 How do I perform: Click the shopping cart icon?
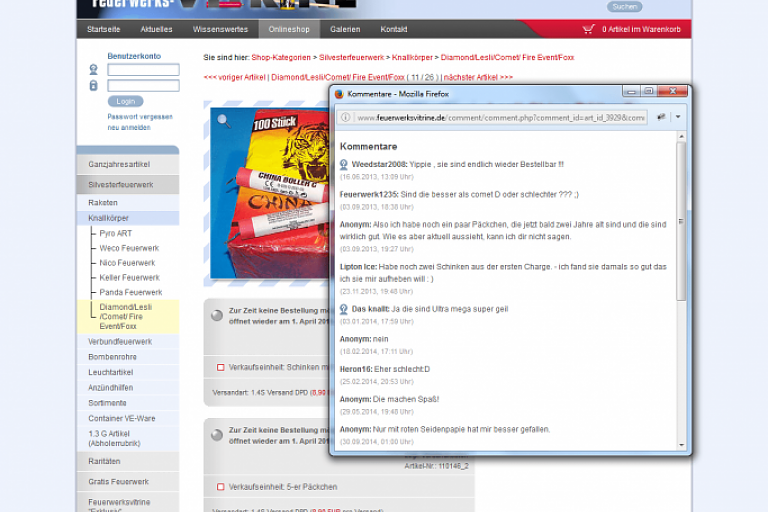[588, 29]
